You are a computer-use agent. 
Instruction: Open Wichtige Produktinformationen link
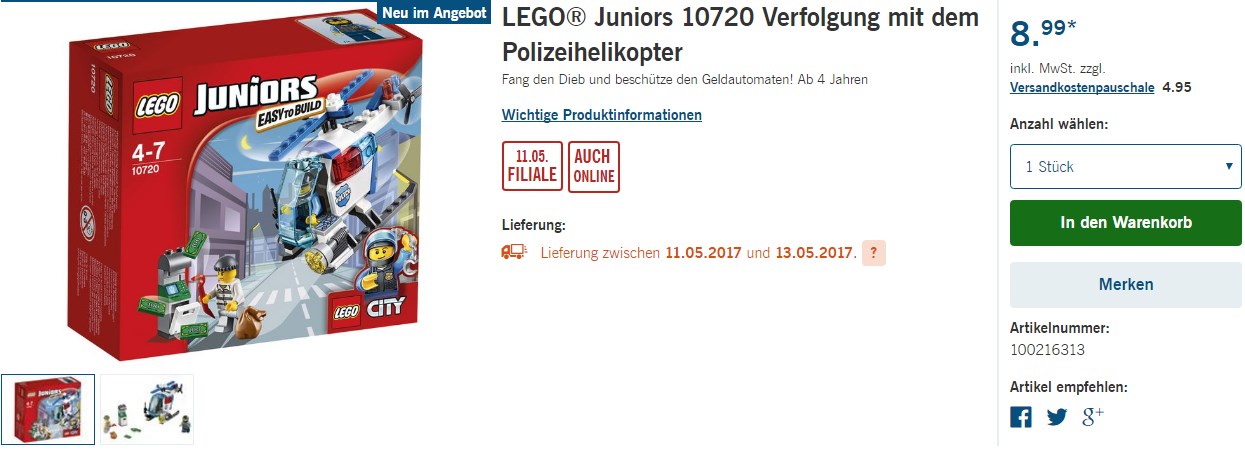click(602, 115)
